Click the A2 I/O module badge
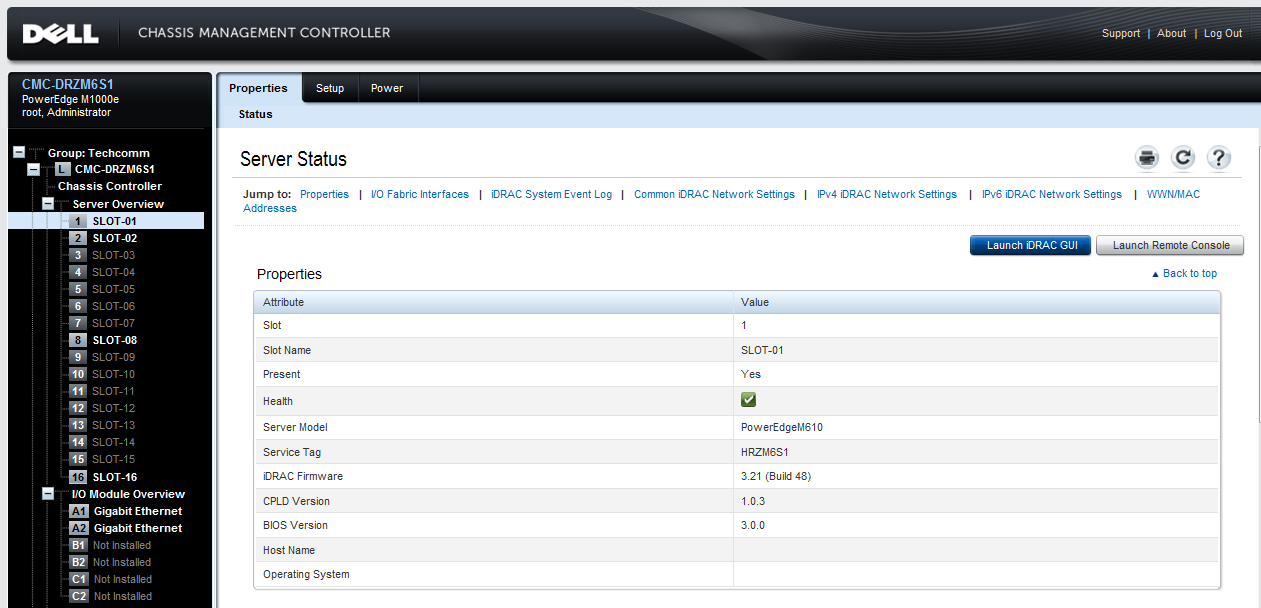The width and height of the screenshot is (1261, 608). [x=79, y=528]
